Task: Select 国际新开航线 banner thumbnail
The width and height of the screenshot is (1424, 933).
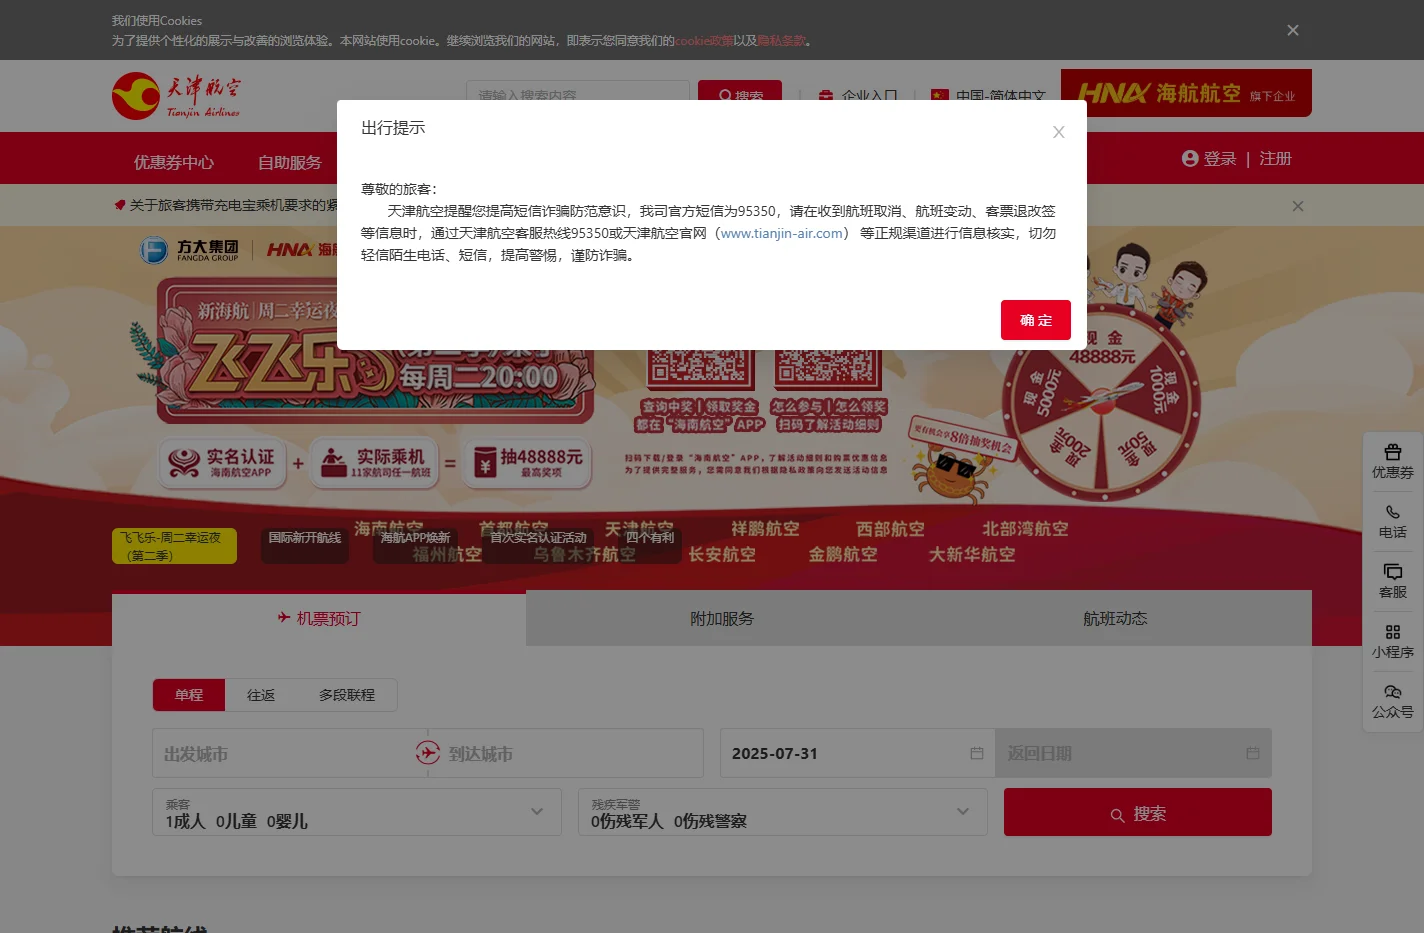Action: (x=305, y=546)
